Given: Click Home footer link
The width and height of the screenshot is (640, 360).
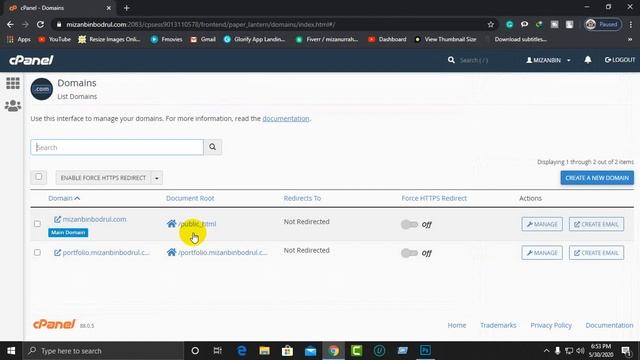Looking at the screenshot, I should coord(457,325).
